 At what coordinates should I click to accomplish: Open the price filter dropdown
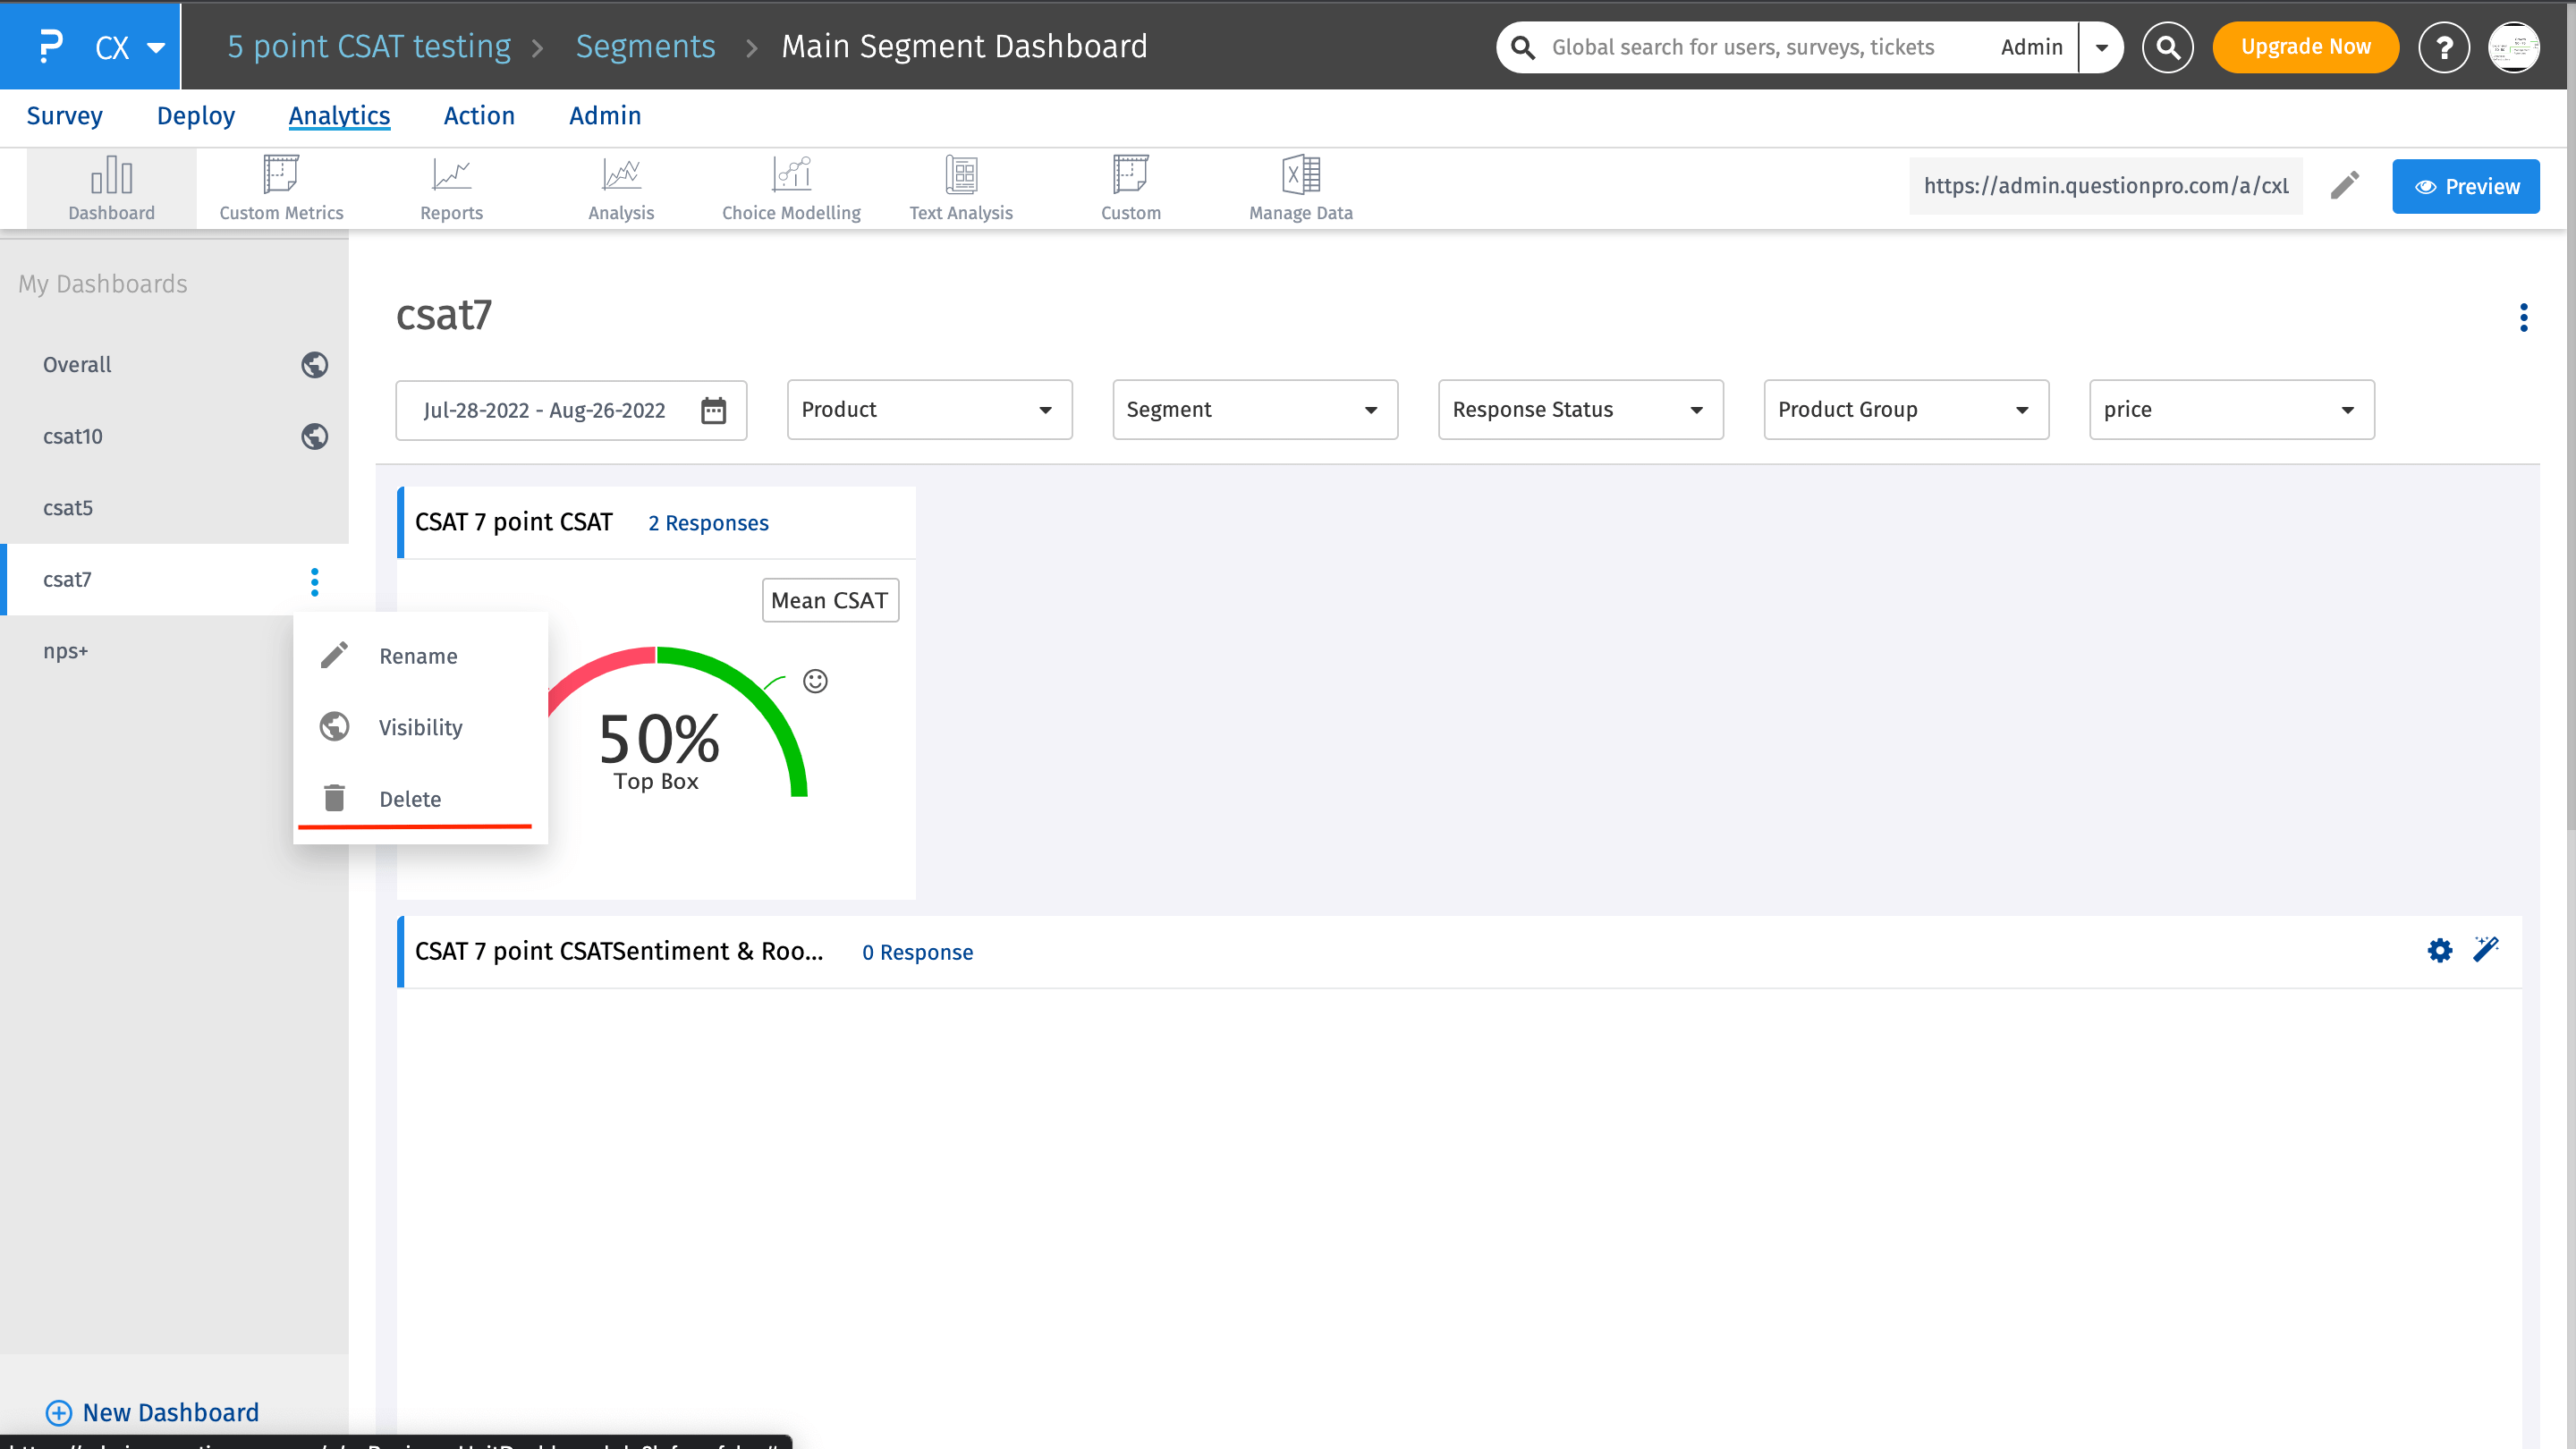pyautogui.click(x=2231, y=409)
